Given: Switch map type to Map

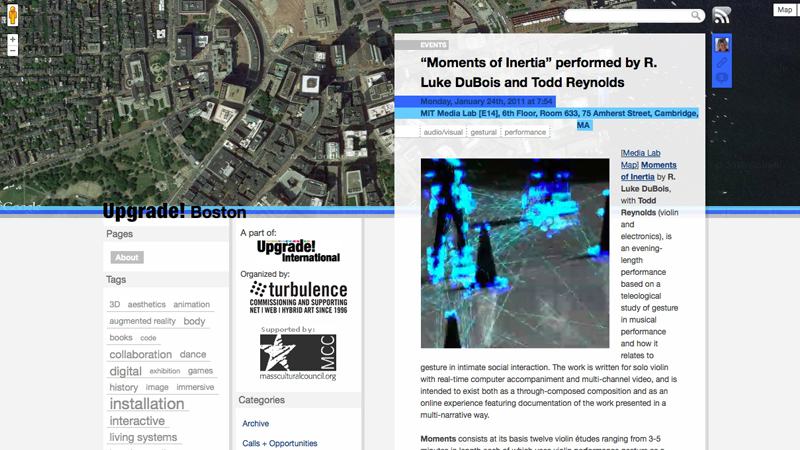Looking at the screenshot, I should (785, 10).
